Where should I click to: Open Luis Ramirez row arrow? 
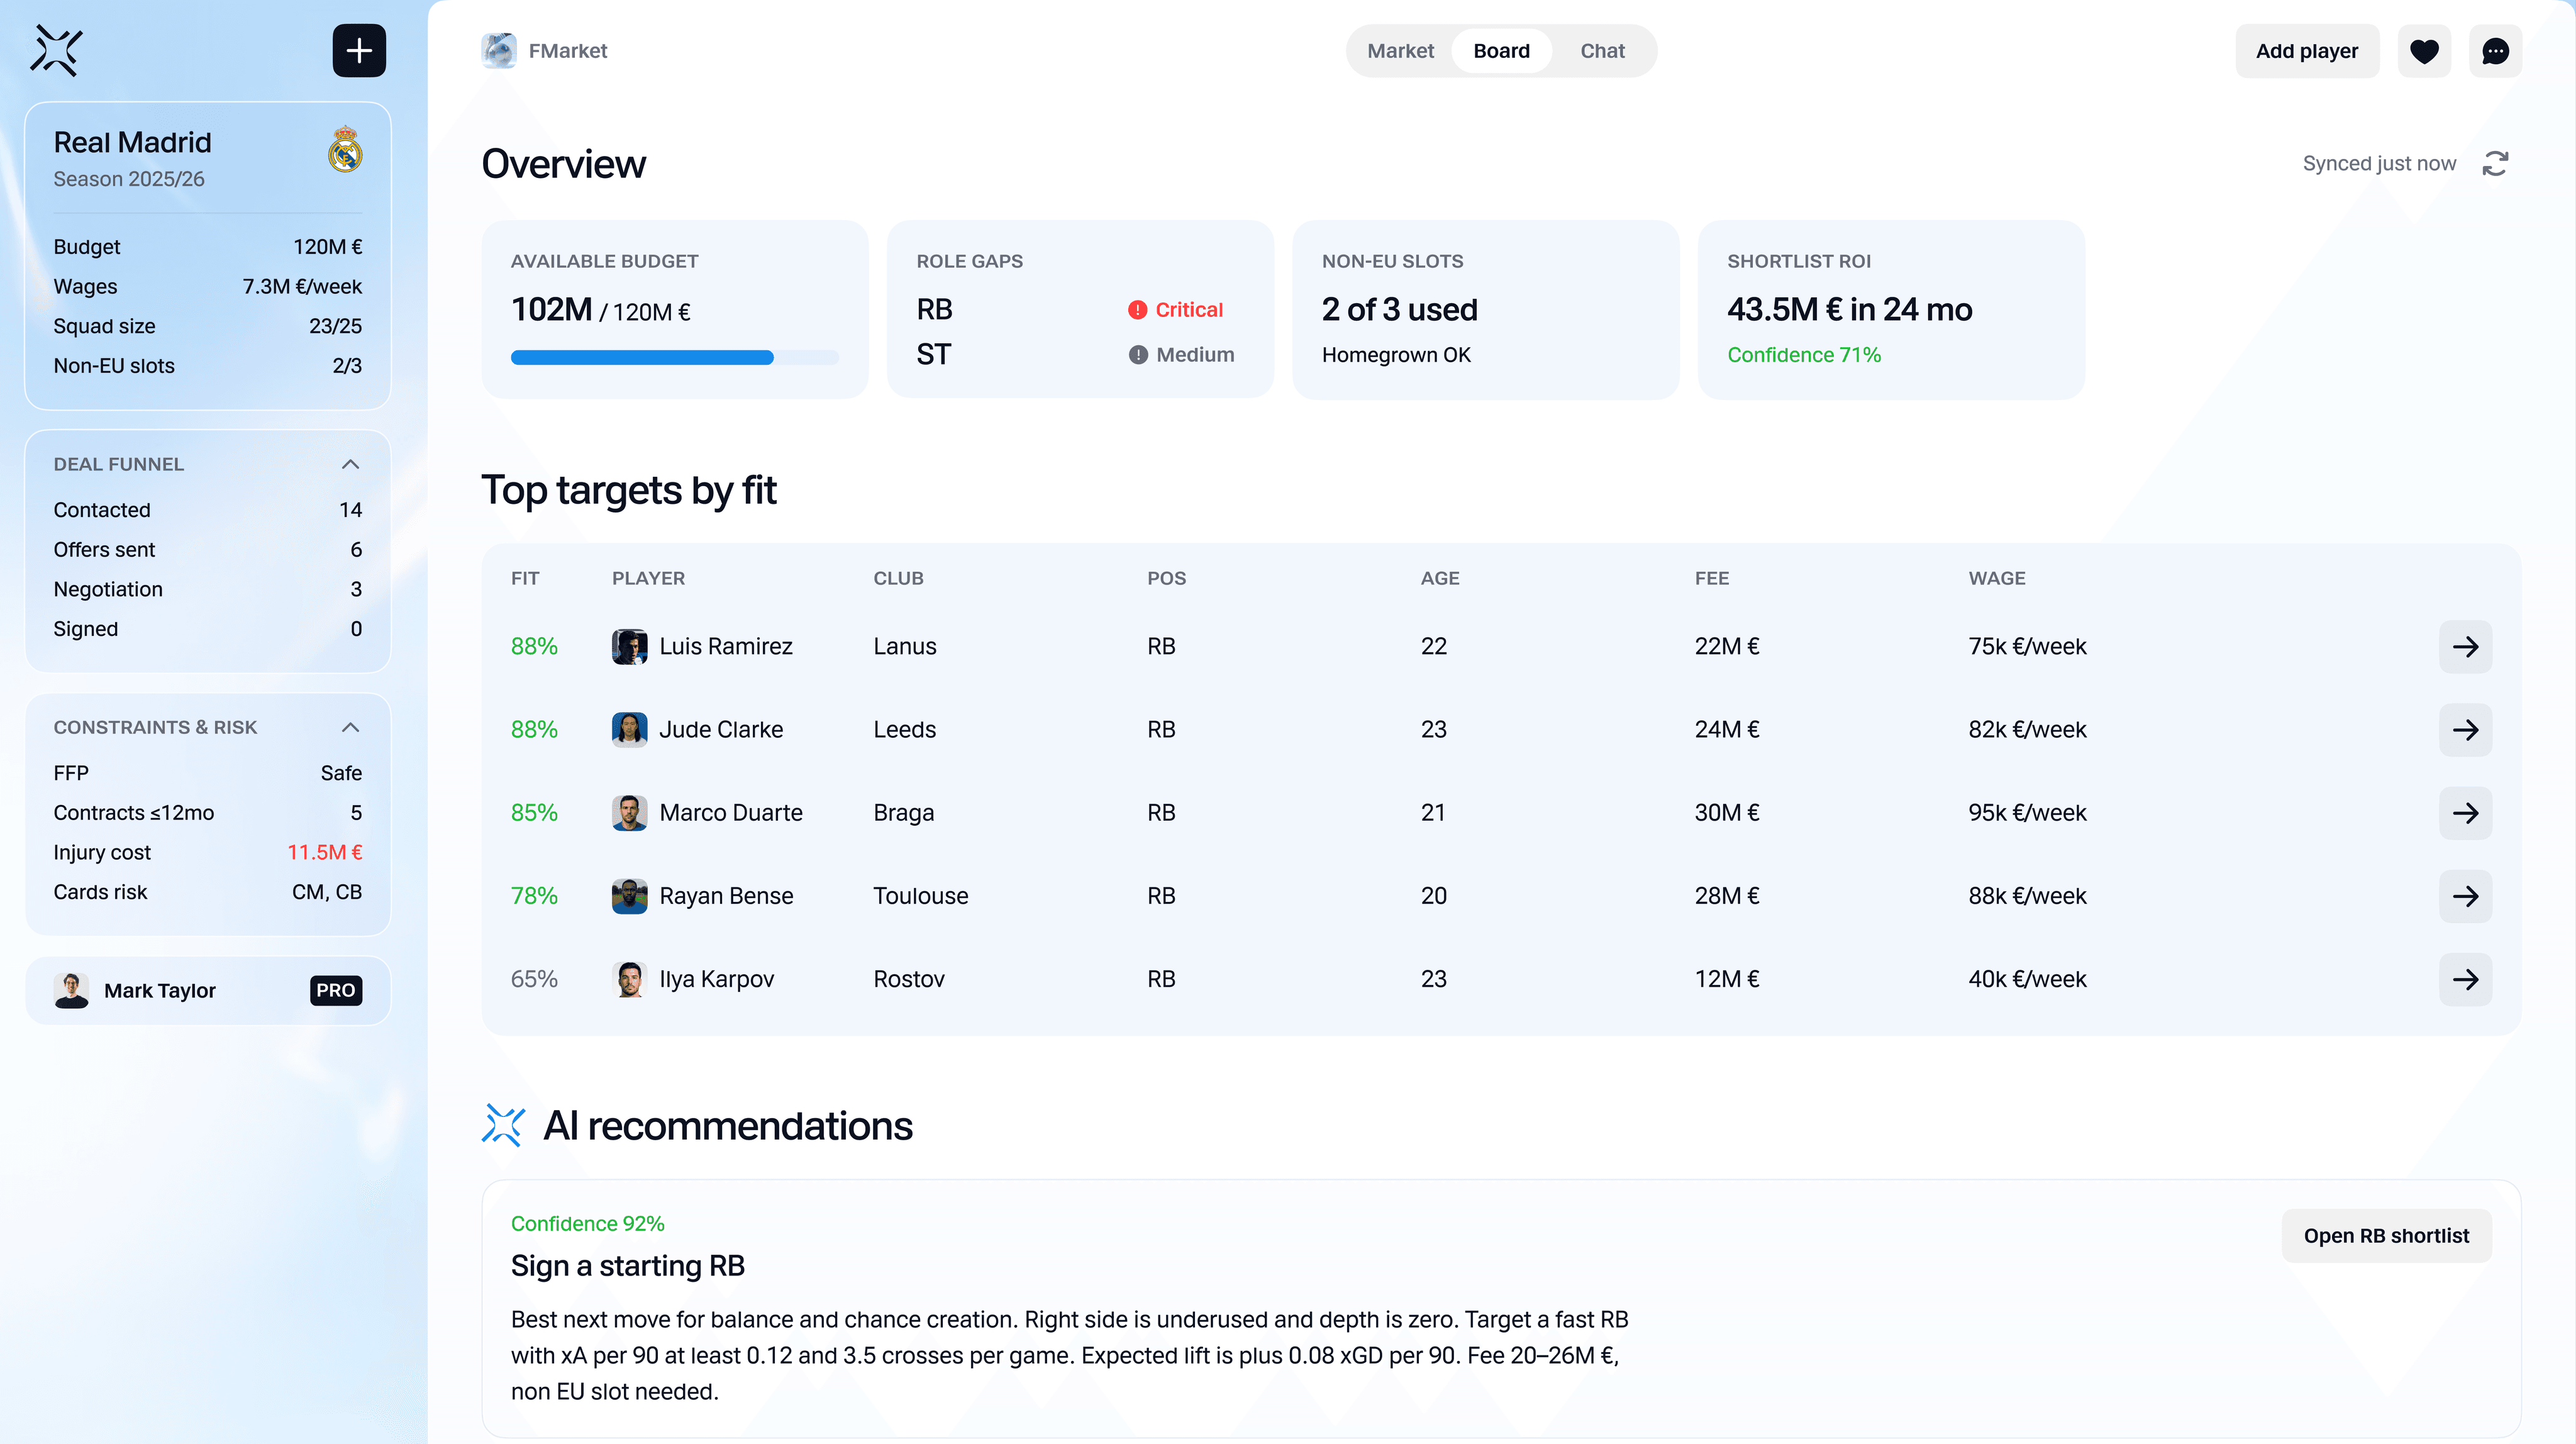point(2465,647)
